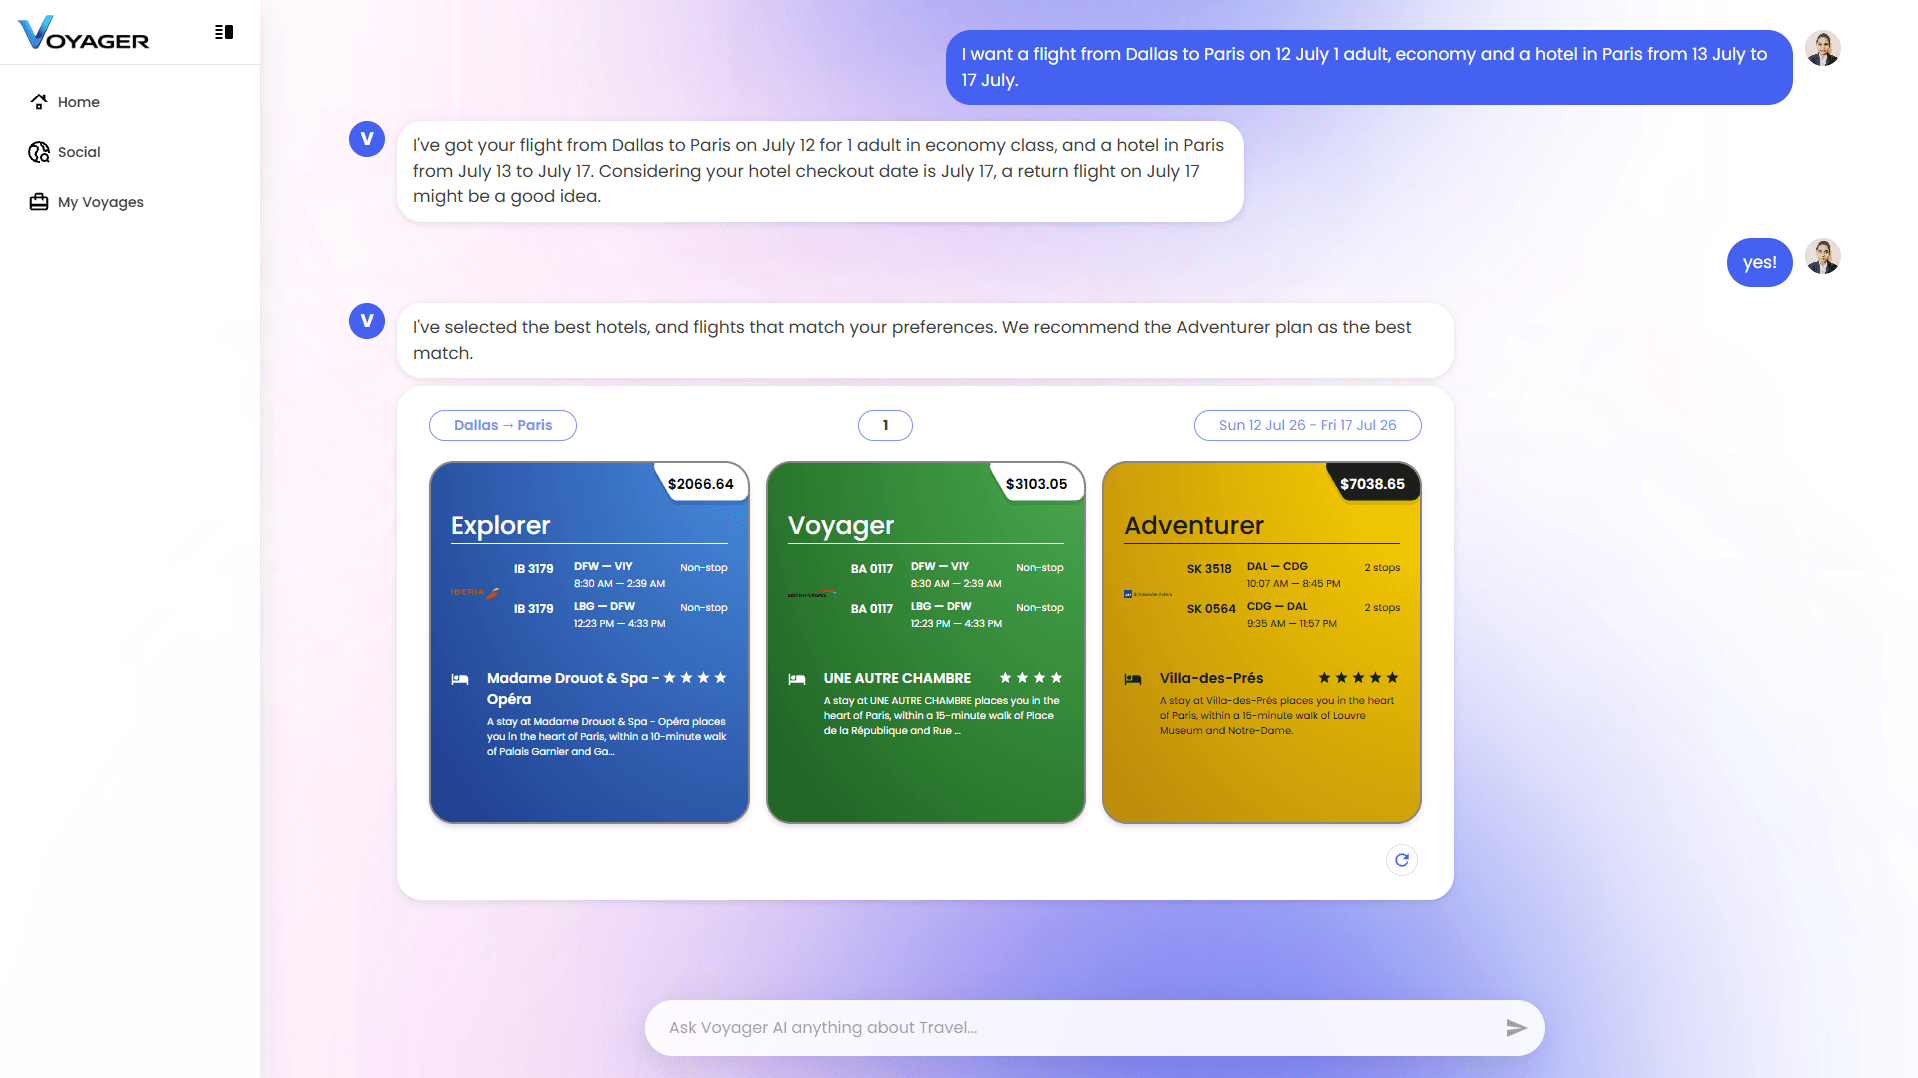The image size is (1918, 1078).
Task: Click the CDG — DAL route on Adventurer card
Action: (1277, 606)
